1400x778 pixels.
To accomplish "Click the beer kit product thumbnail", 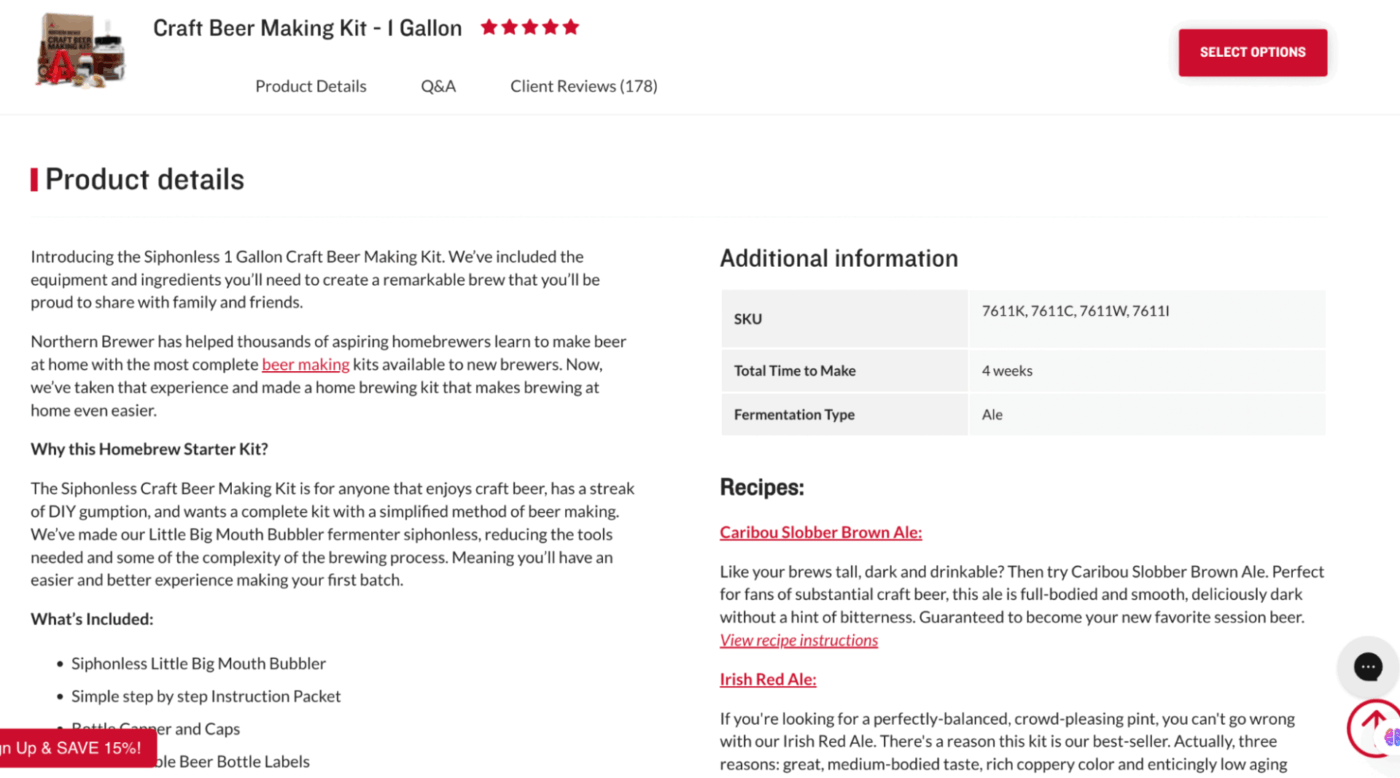I will 80,50.
